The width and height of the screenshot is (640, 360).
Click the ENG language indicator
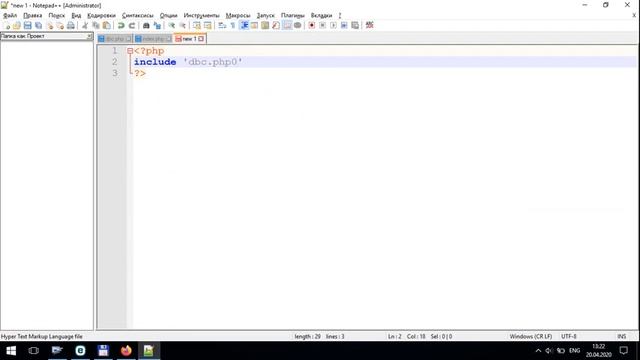(x=575, y=351)
